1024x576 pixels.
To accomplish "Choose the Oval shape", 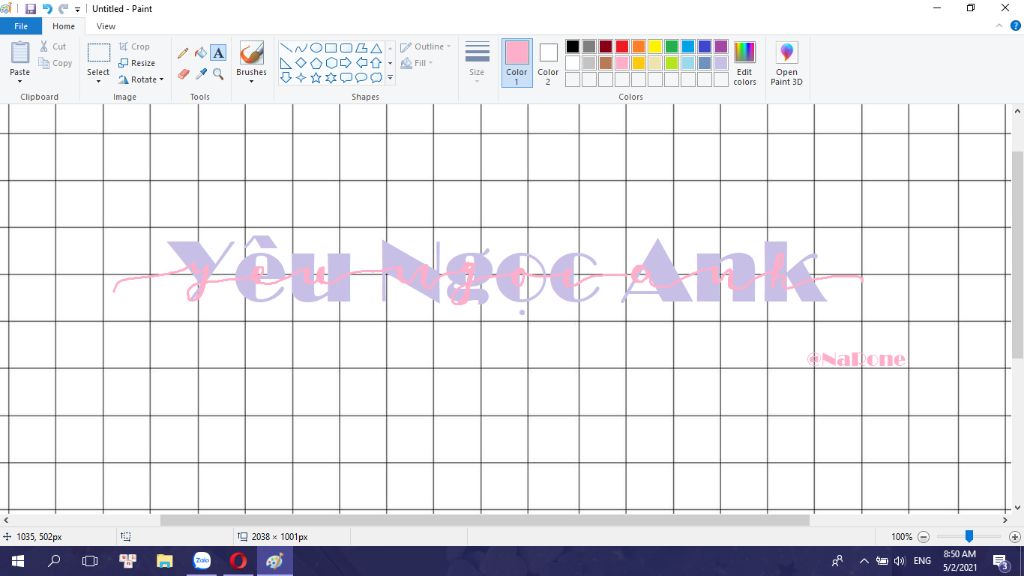I will tap(315, 48).
